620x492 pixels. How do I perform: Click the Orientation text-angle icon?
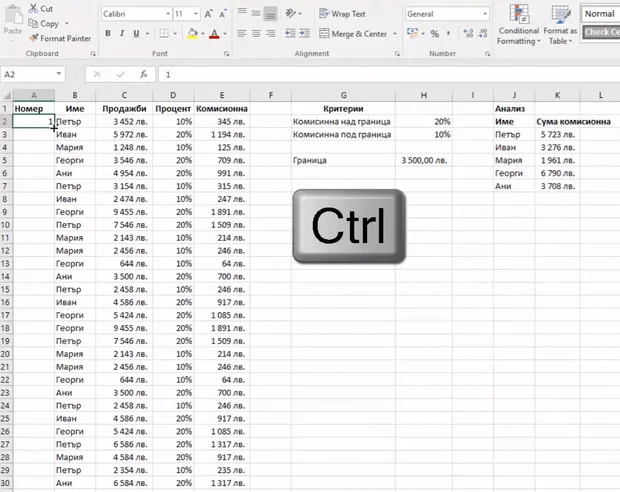tap(291, 13)
